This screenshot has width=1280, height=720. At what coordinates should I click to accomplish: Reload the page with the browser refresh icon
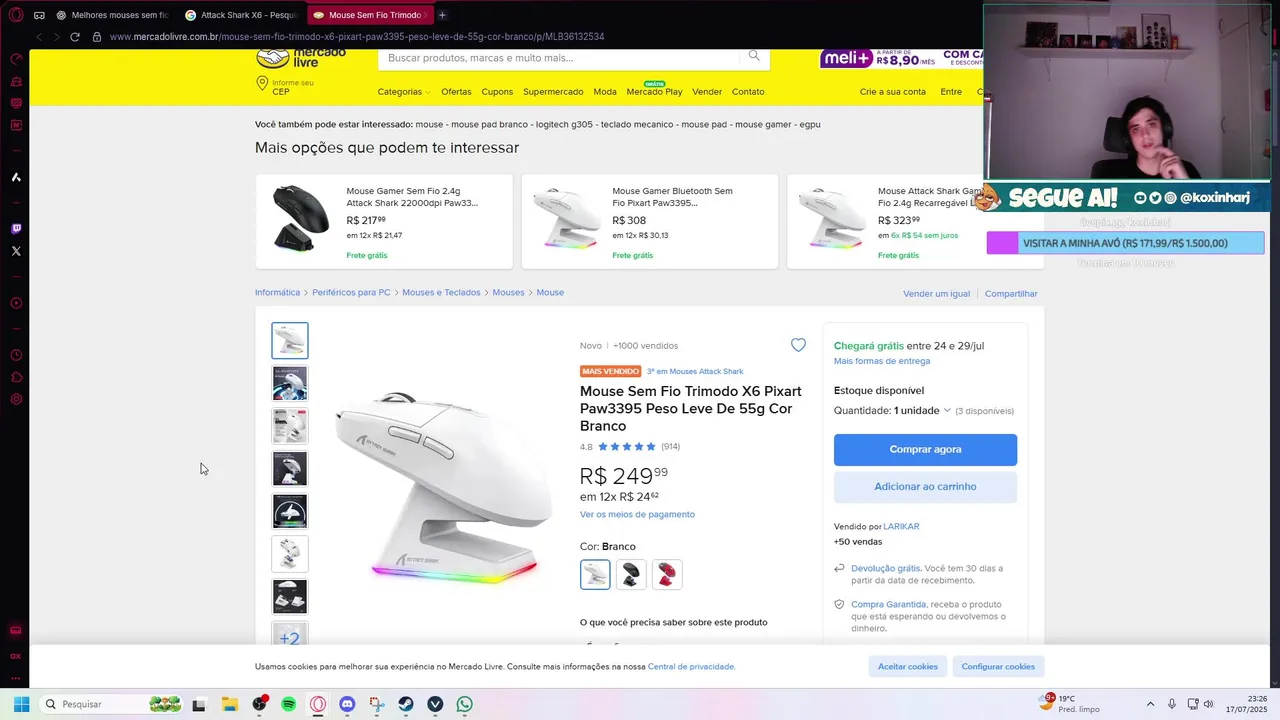tap(74, 37)
